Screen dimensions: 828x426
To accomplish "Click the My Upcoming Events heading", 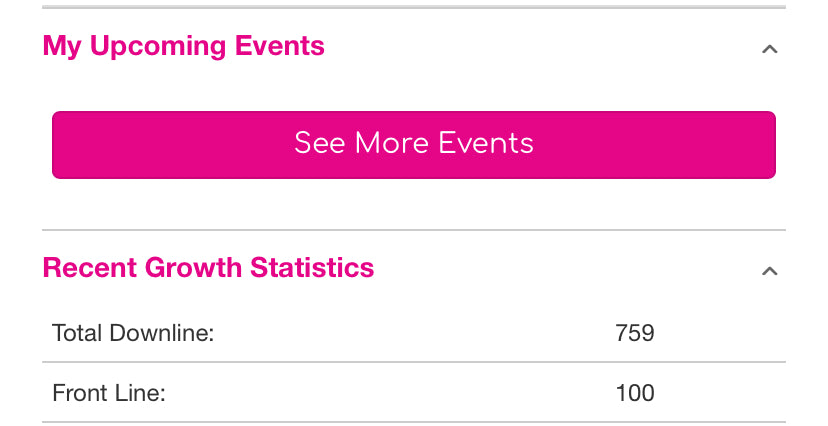I will (x=183, y=46).
